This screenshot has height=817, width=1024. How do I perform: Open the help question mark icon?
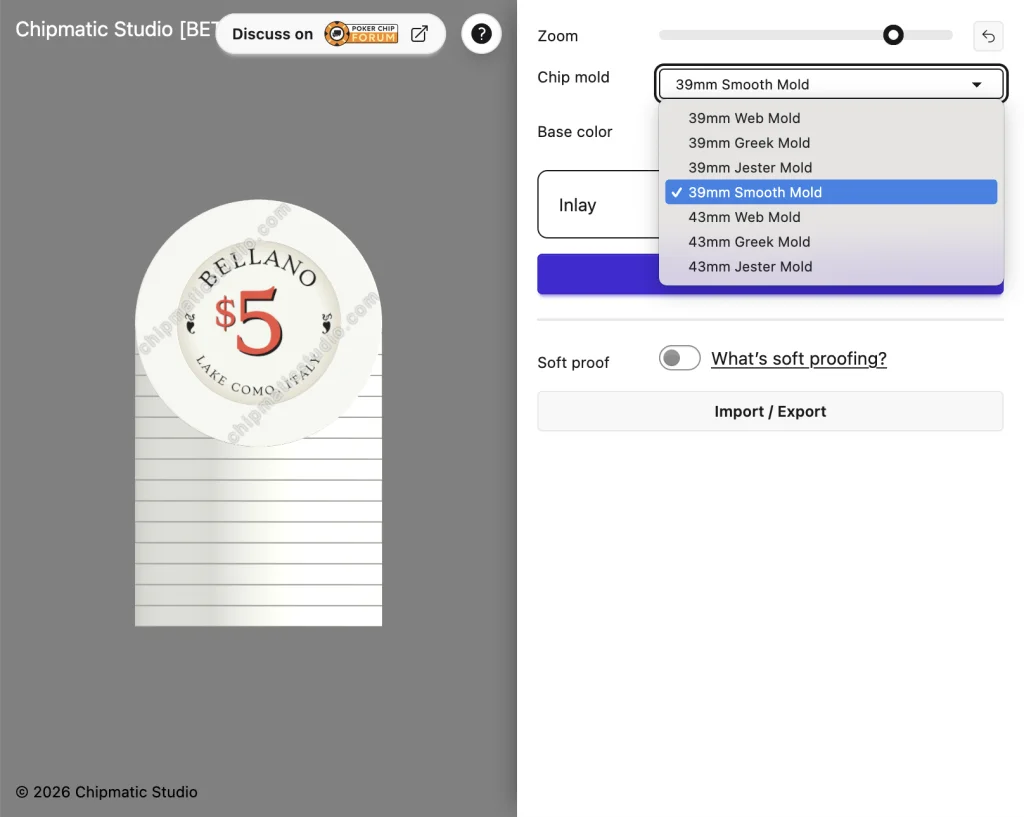pyautogui.click(x=481, y=33)
